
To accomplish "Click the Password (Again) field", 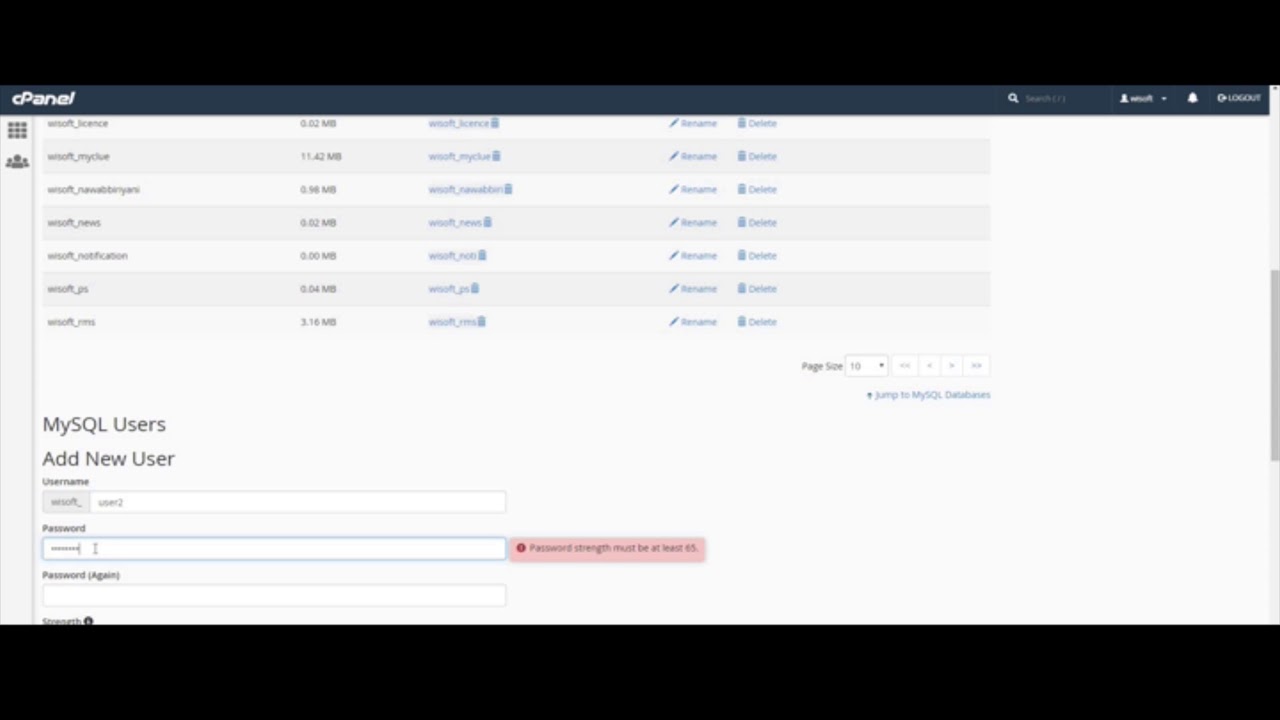I will 274,595.
